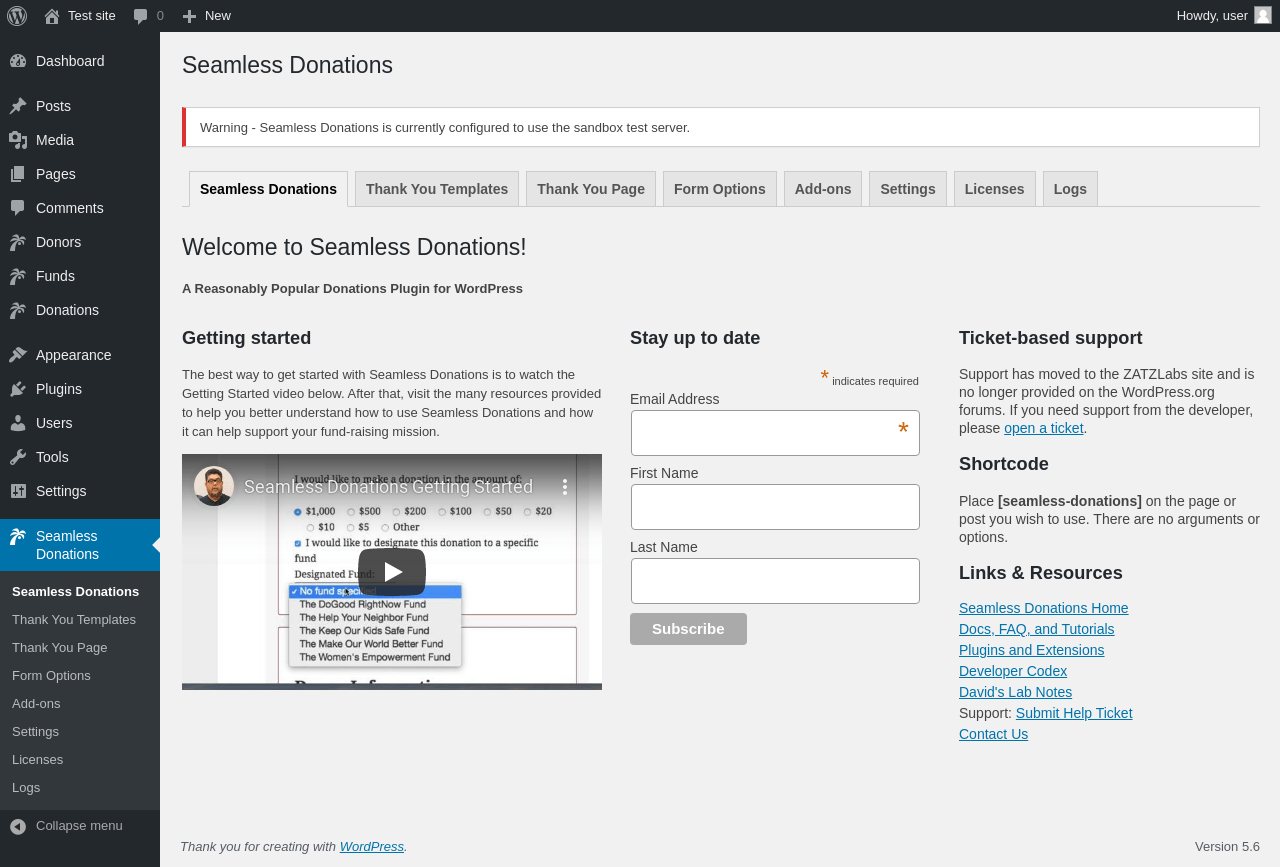Click the Submit Help Ticket link
This screenshot has width=1280, height=867.
(x=1074, y=713)
